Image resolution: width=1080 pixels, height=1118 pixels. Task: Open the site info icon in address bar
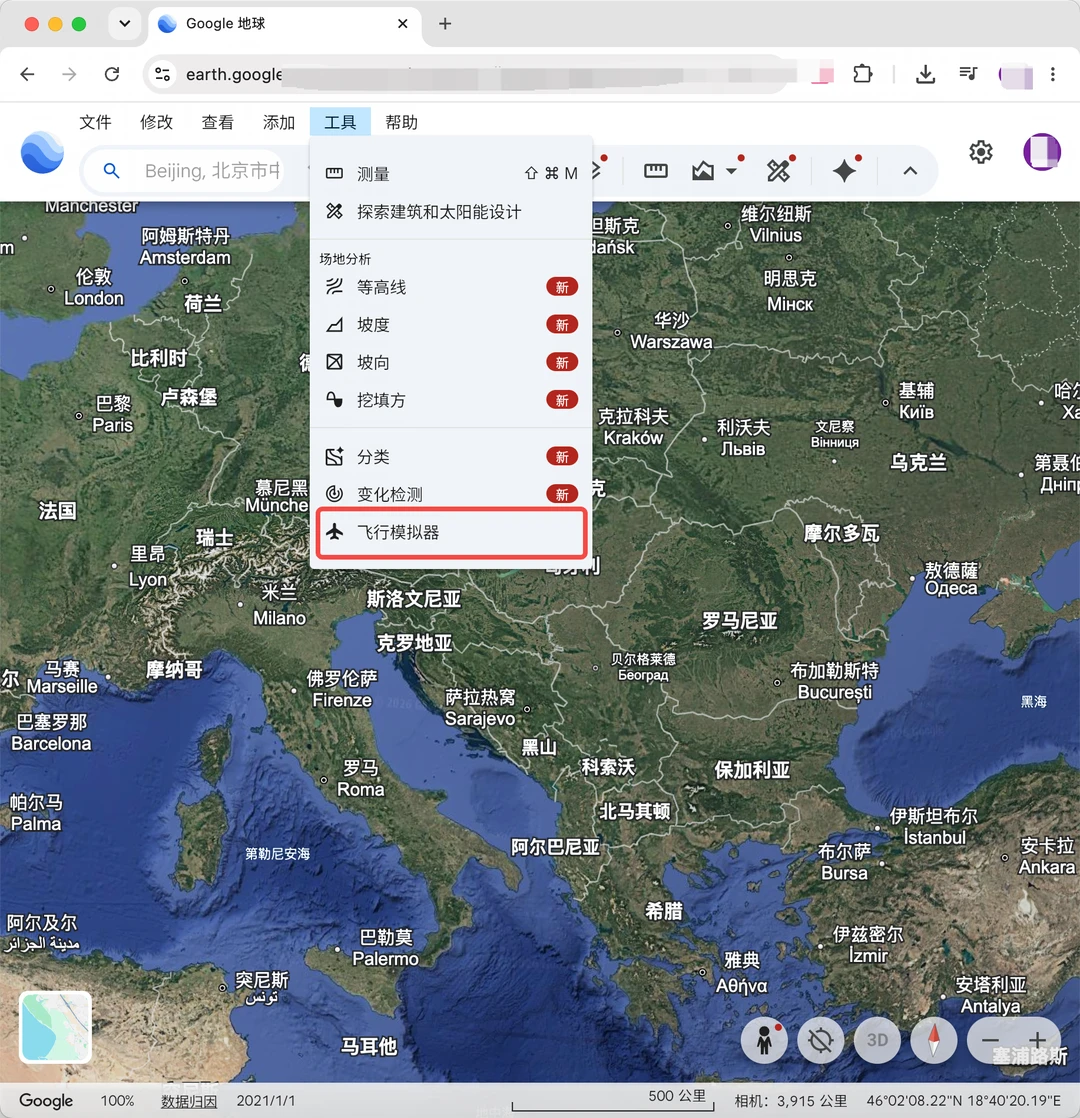pos(163,74)
